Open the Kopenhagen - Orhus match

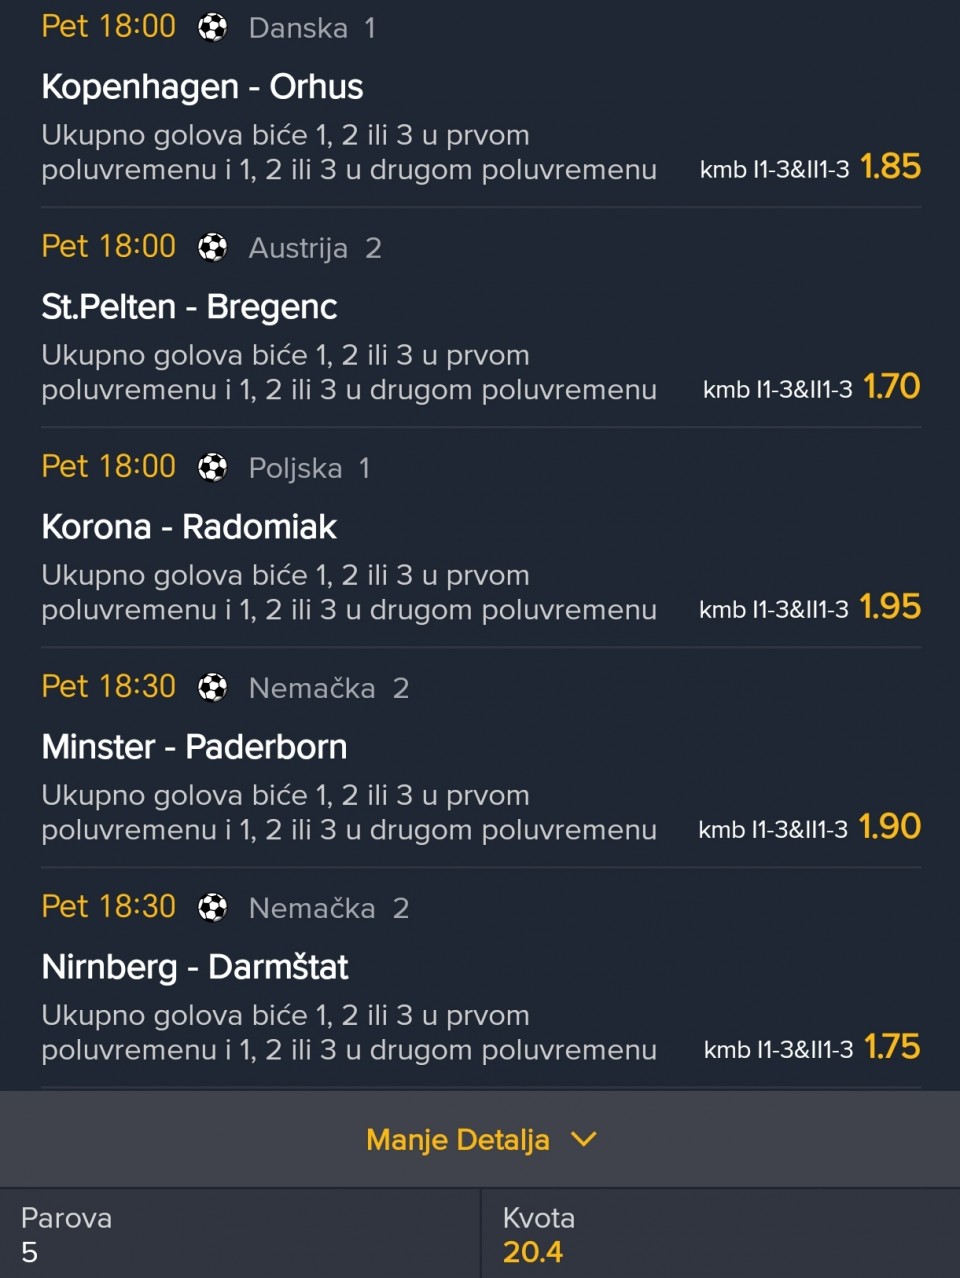(202, 87)
